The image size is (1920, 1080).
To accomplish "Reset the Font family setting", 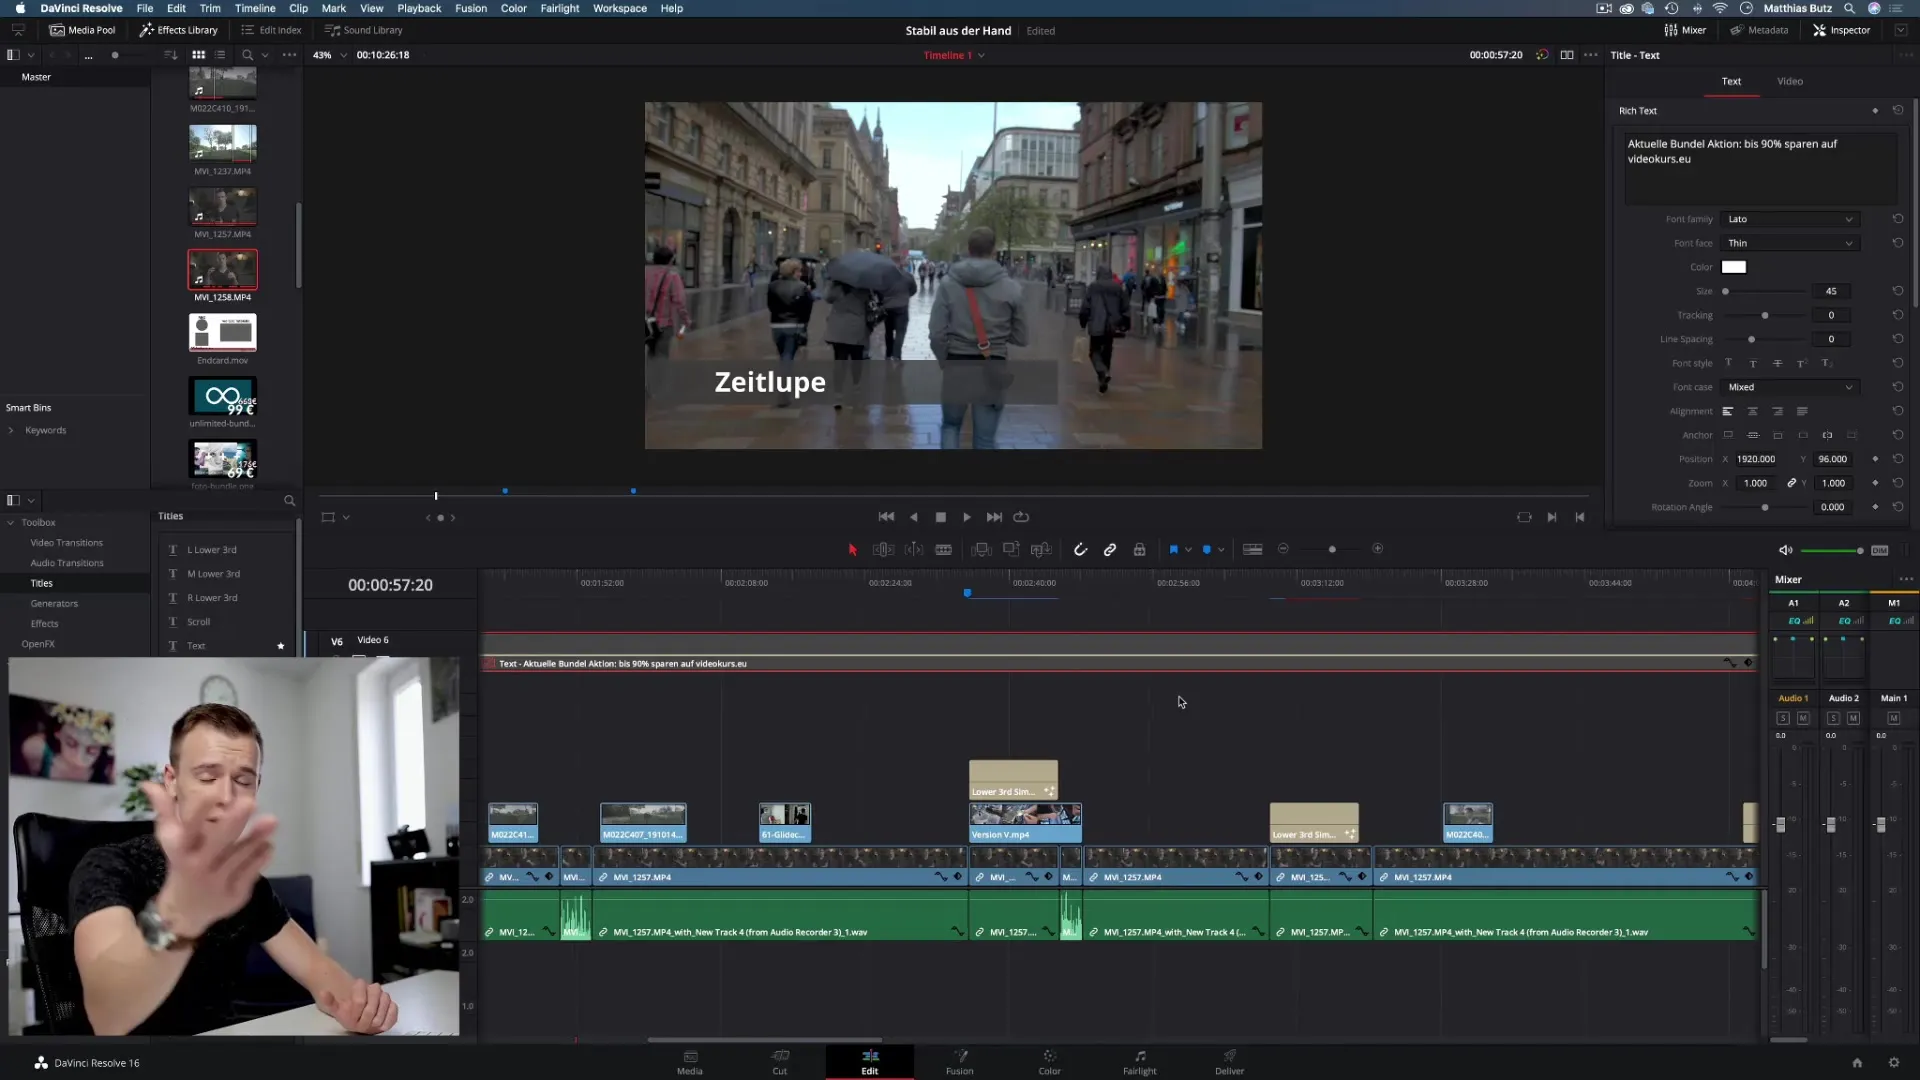I will click(1897, 219).
